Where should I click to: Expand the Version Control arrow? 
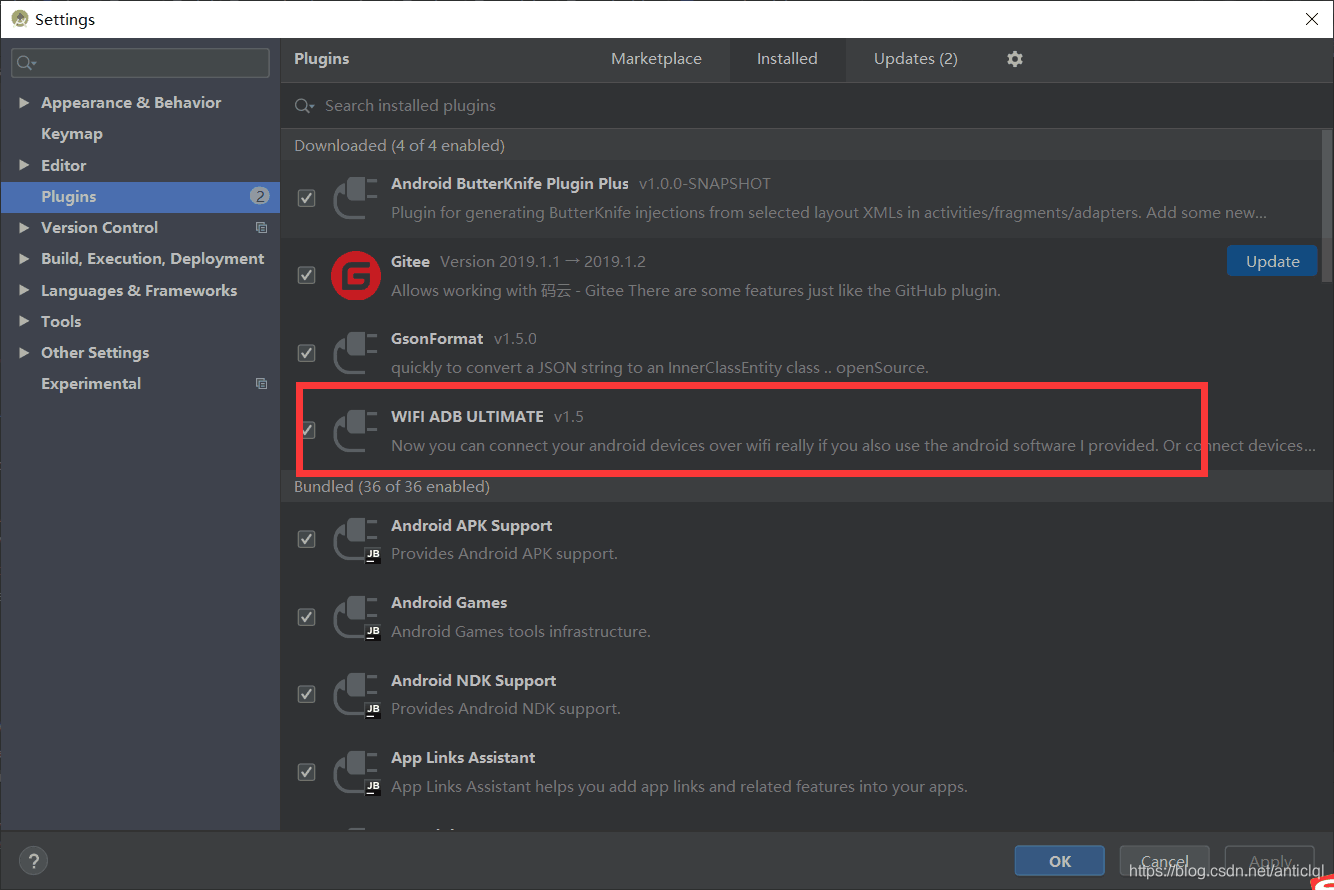click(24, 228)
